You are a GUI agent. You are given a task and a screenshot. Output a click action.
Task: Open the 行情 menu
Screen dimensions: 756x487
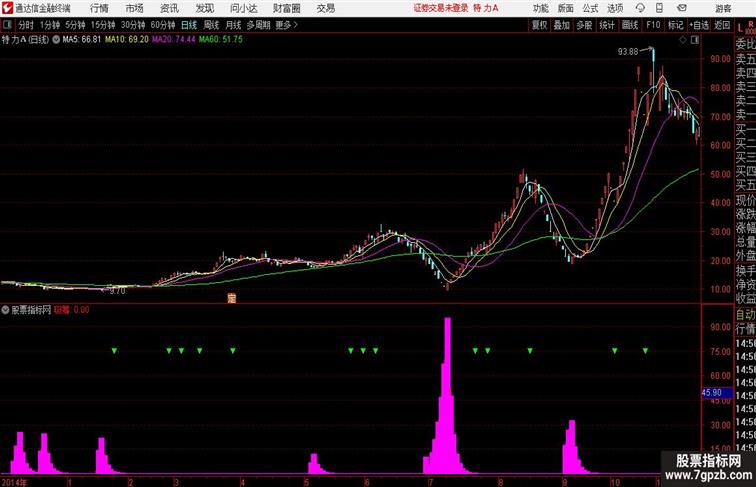point(99,8)
